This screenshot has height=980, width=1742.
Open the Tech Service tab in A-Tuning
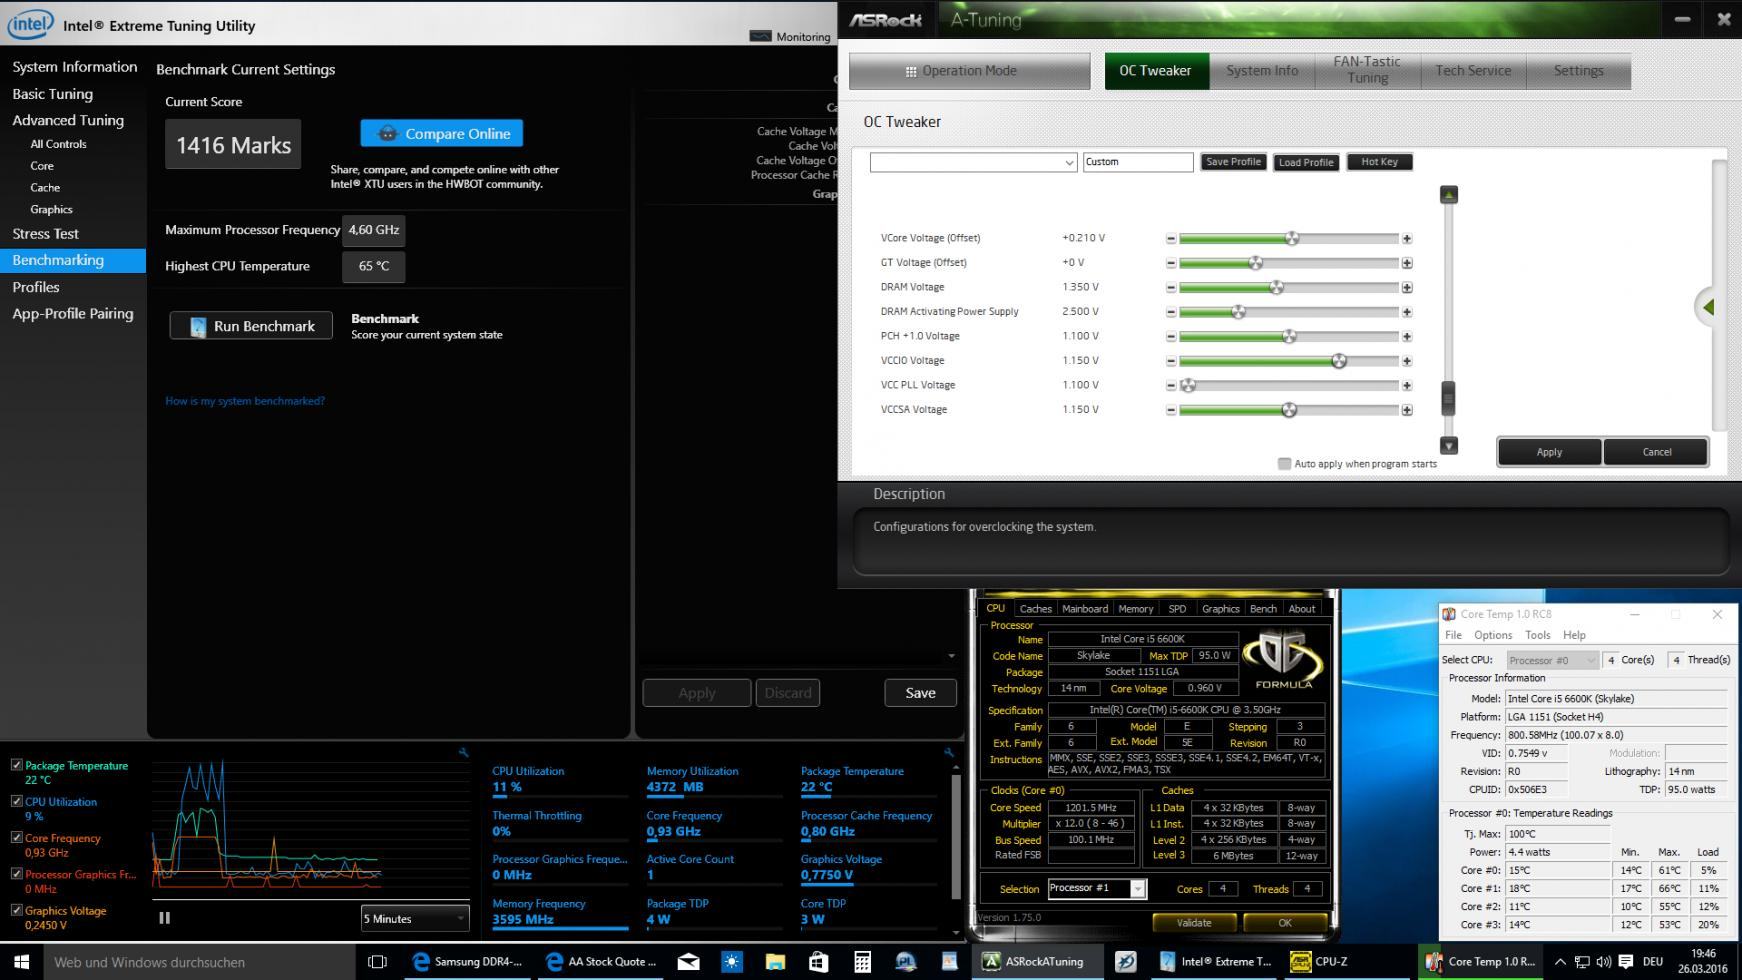coord(1473,71)
